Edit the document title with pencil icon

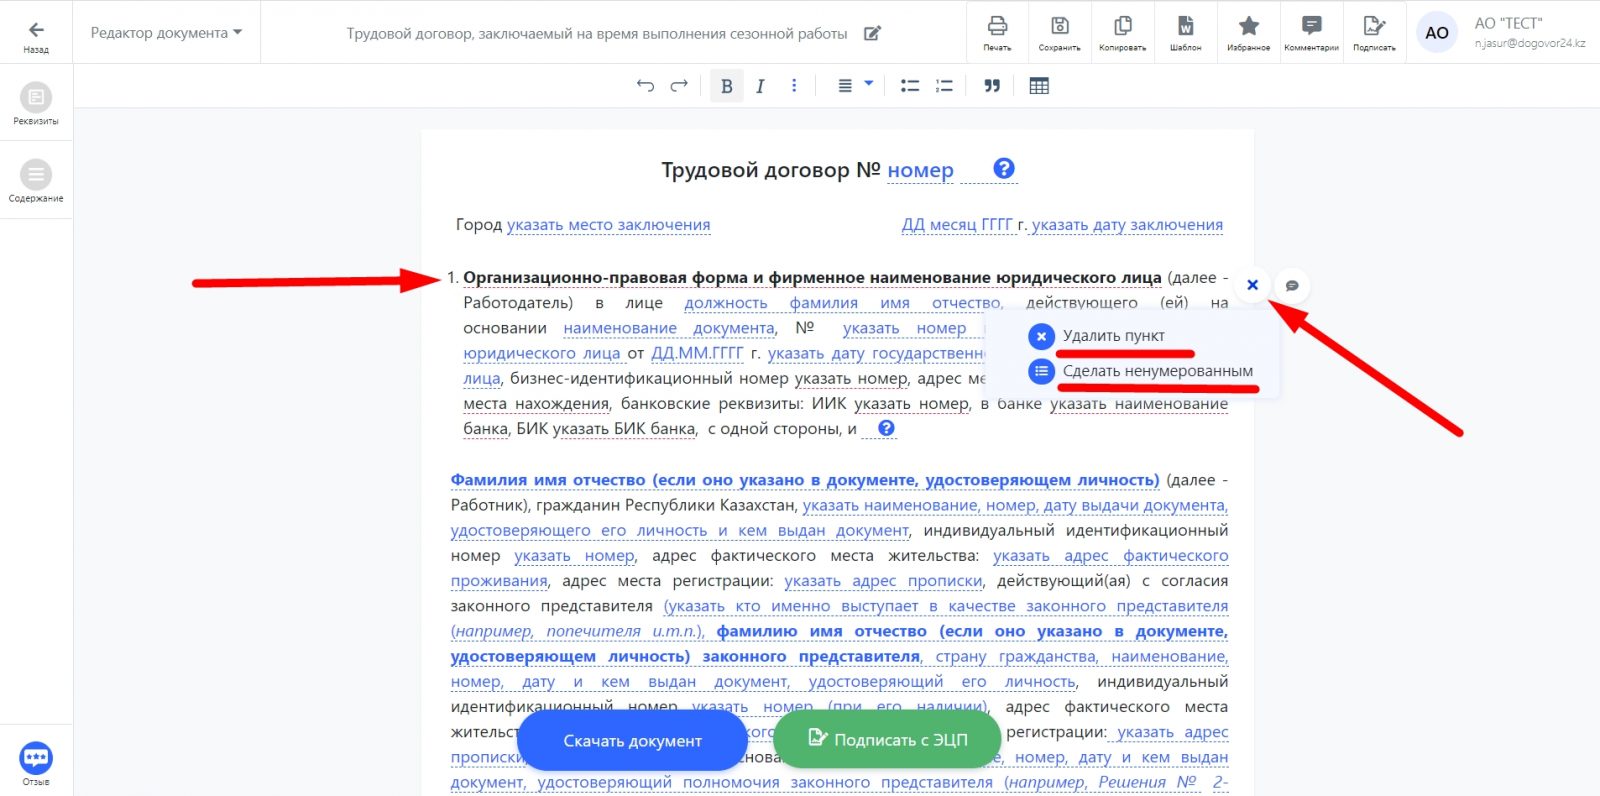872,33
